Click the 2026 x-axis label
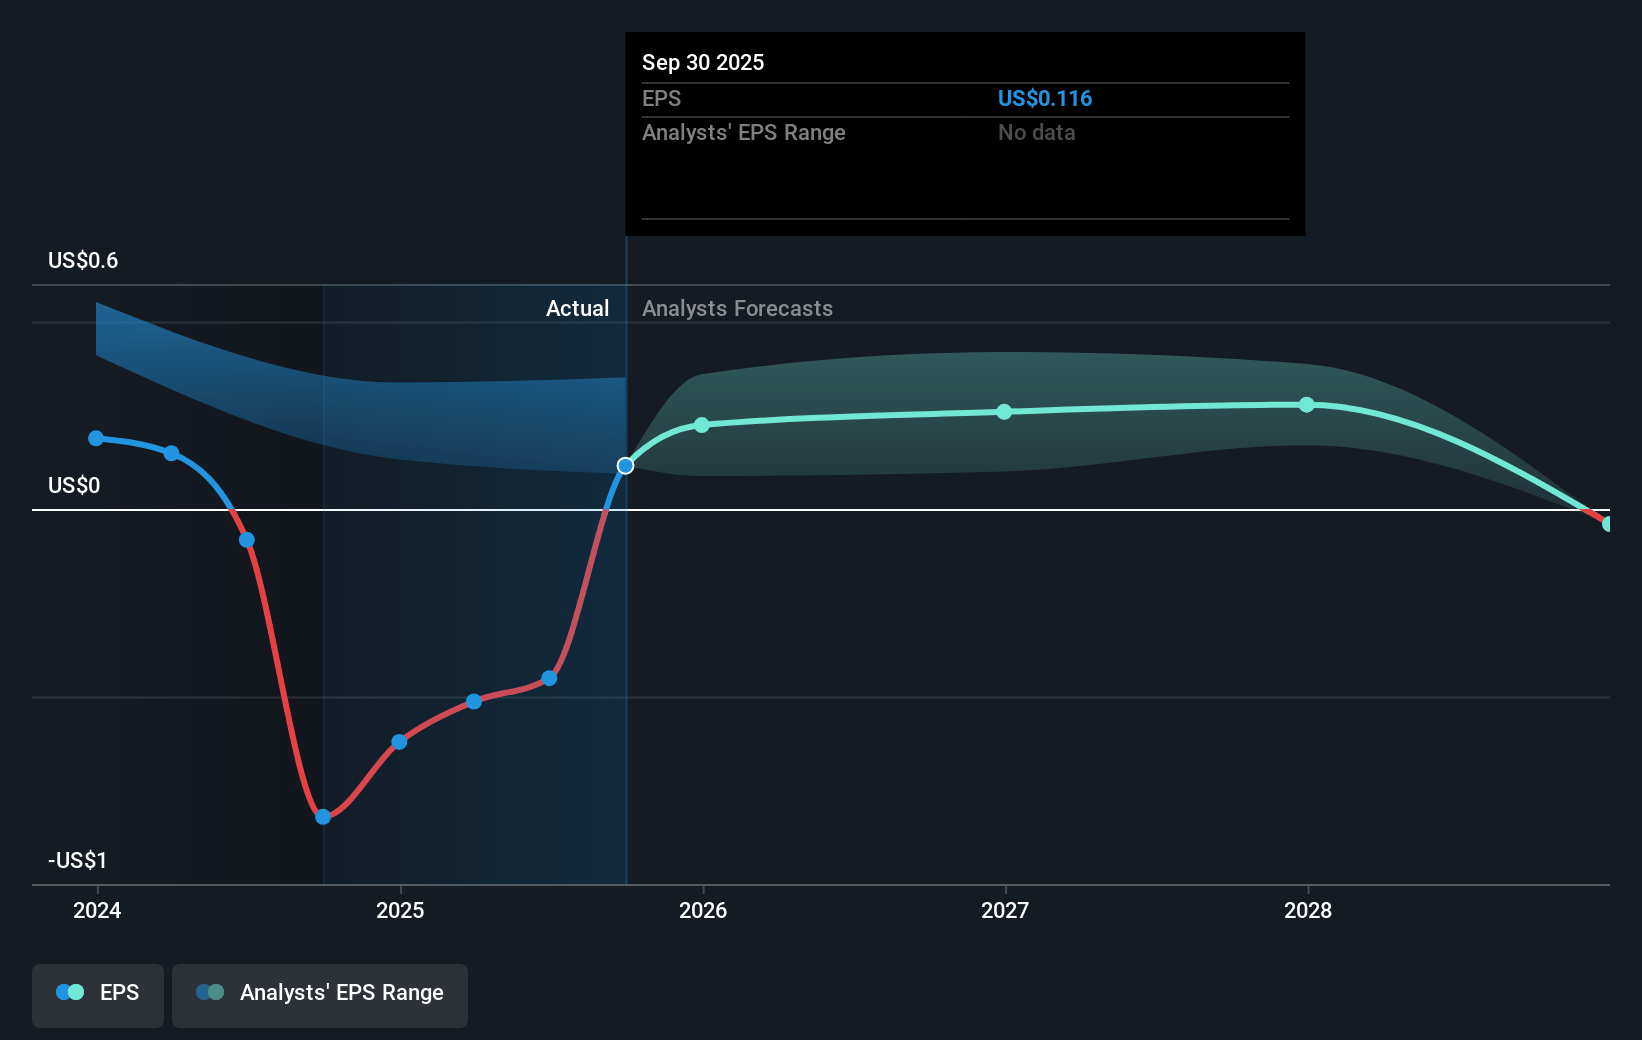Viewport: 1642px width, 1040px height. coord(703,910)
